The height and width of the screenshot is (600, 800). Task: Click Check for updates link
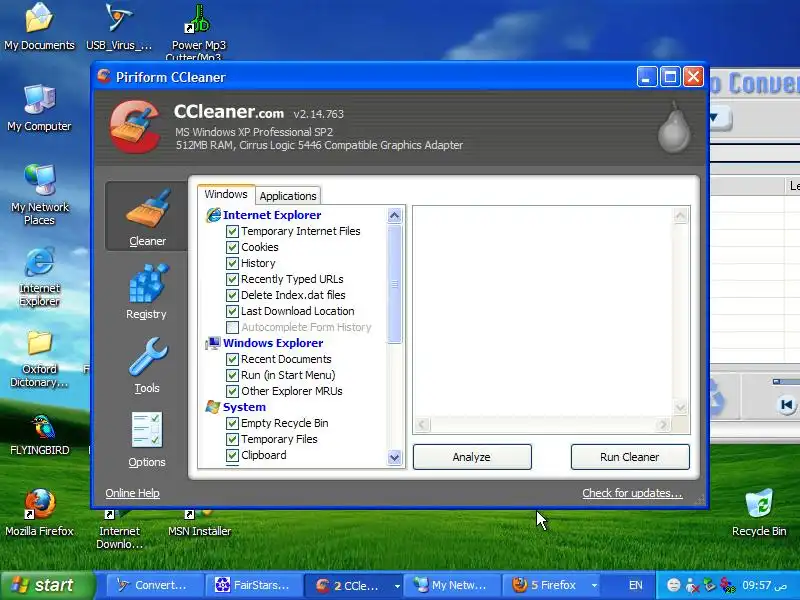point(632,493)
